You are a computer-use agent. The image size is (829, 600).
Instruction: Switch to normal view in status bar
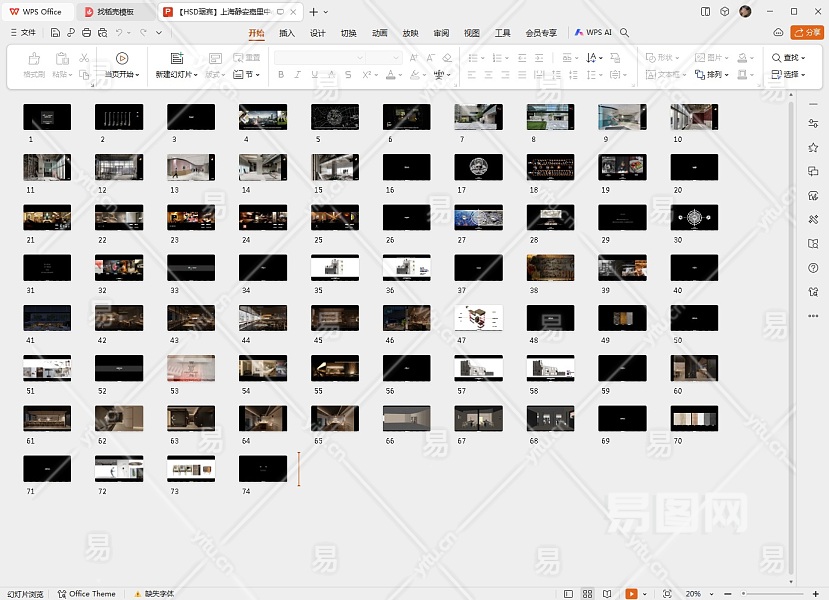coord(569,594)
